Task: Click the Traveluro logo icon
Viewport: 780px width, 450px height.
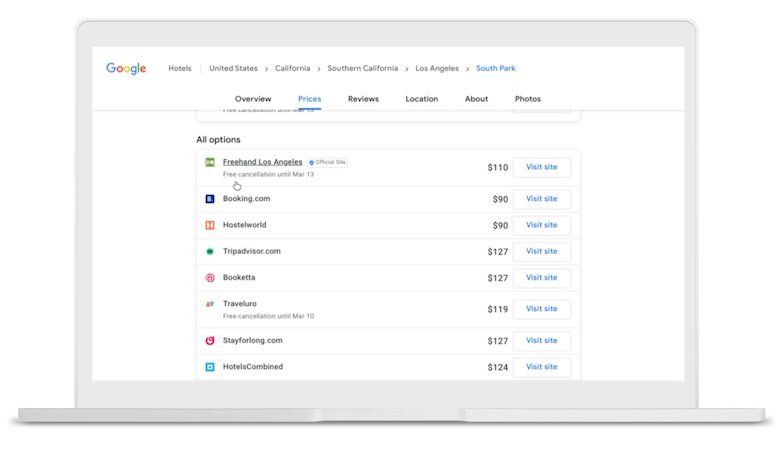Action: [x=210, y=304]
